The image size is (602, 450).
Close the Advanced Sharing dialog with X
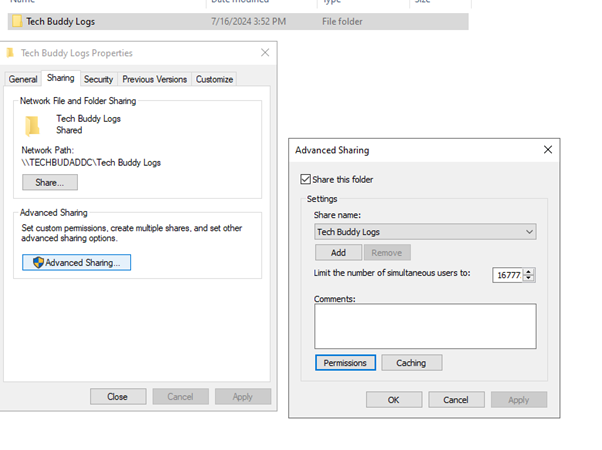(547, 150)
